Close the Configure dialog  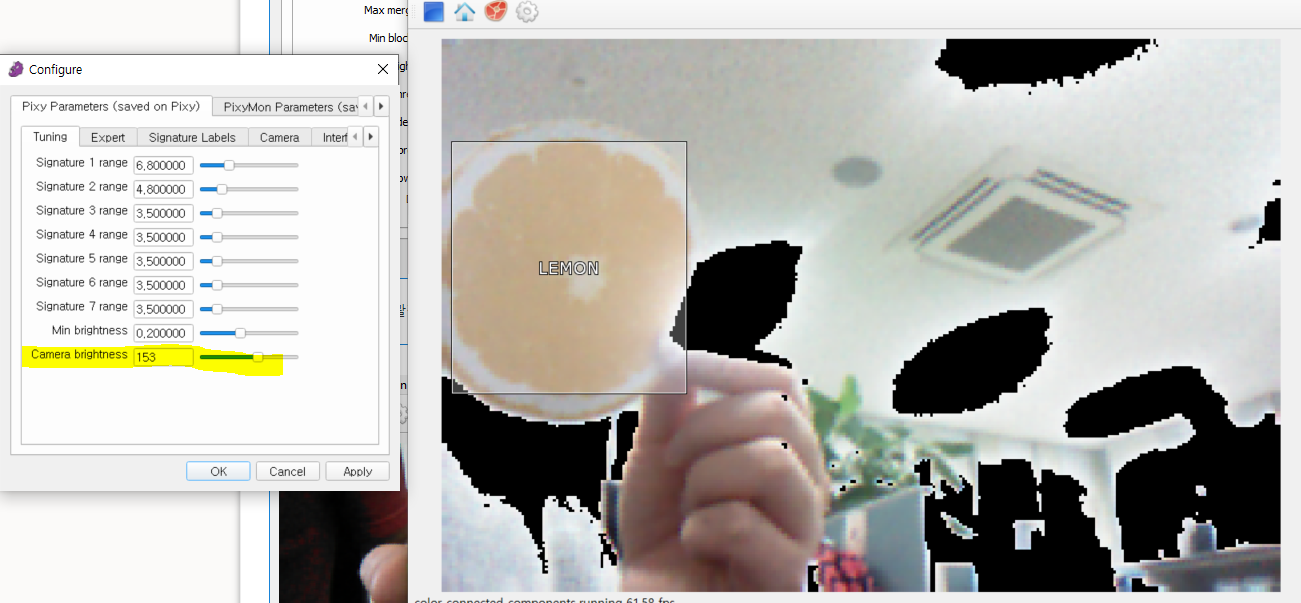click(383, 69)
